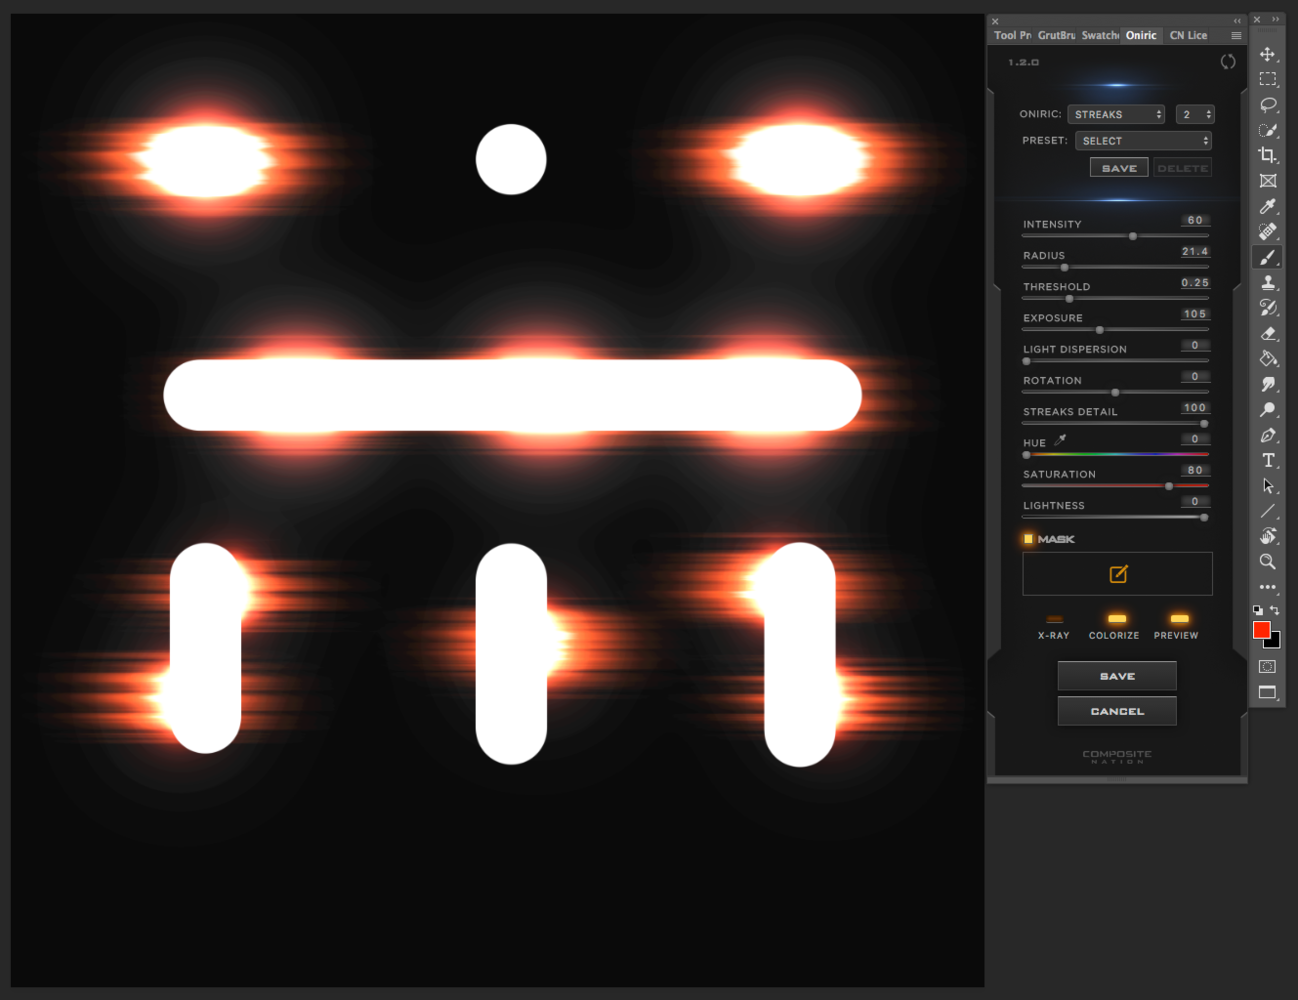Activate the Clone Stamp tool
This screenshot has width=1298, height=1000.
(1267, 282)
